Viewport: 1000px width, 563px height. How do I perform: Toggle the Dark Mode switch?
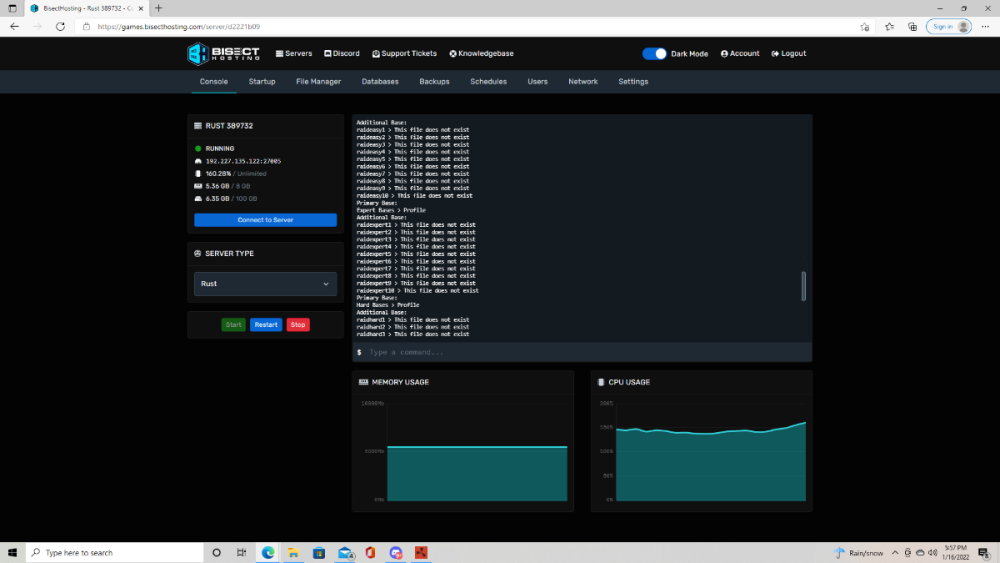tap(654, 54)
